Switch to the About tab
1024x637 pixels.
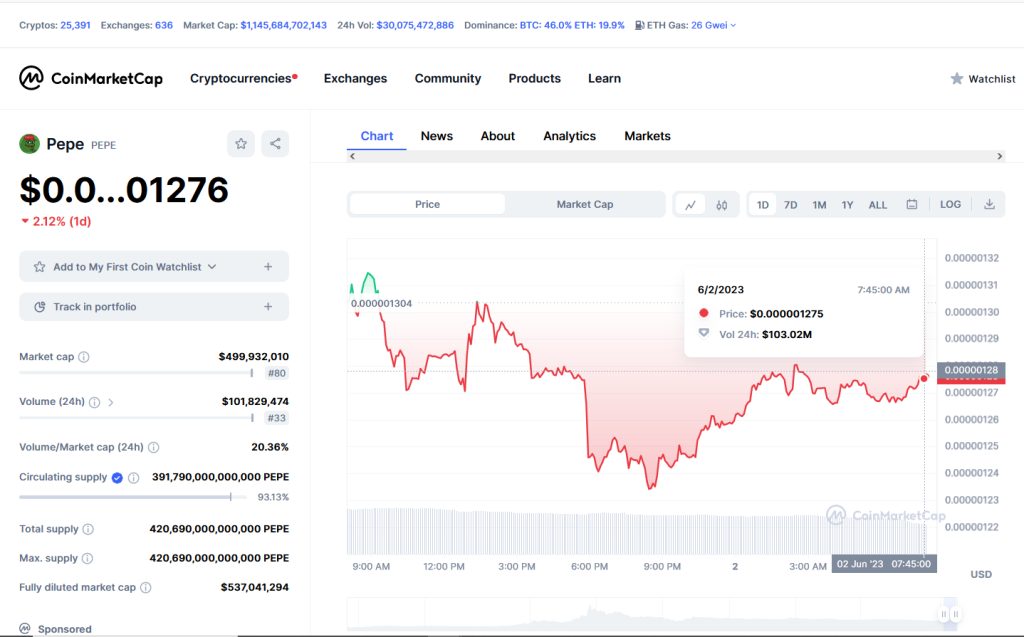(x=498, y=136)
